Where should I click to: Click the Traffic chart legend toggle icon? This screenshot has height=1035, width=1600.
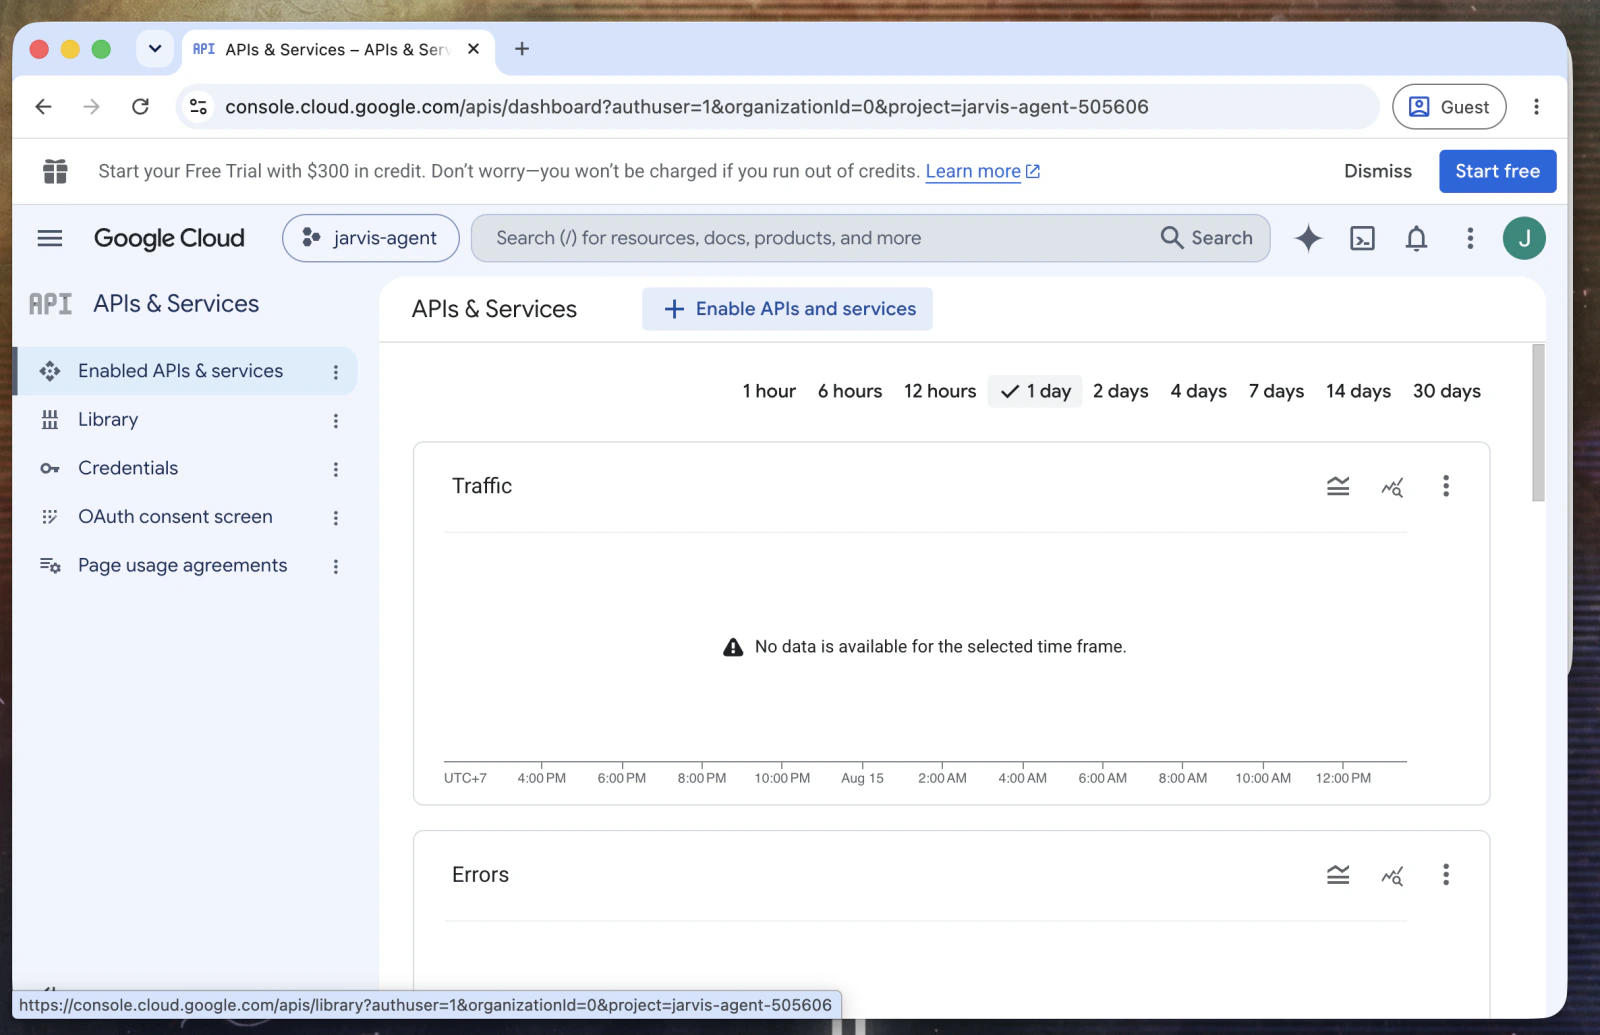[x=1338, y=486]
